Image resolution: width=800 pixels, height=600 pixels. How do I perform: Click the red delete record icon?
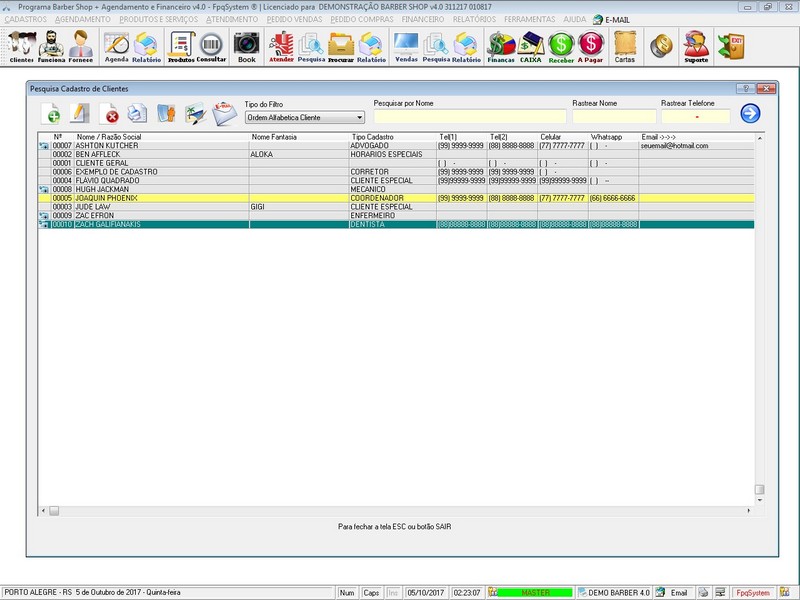109,114
